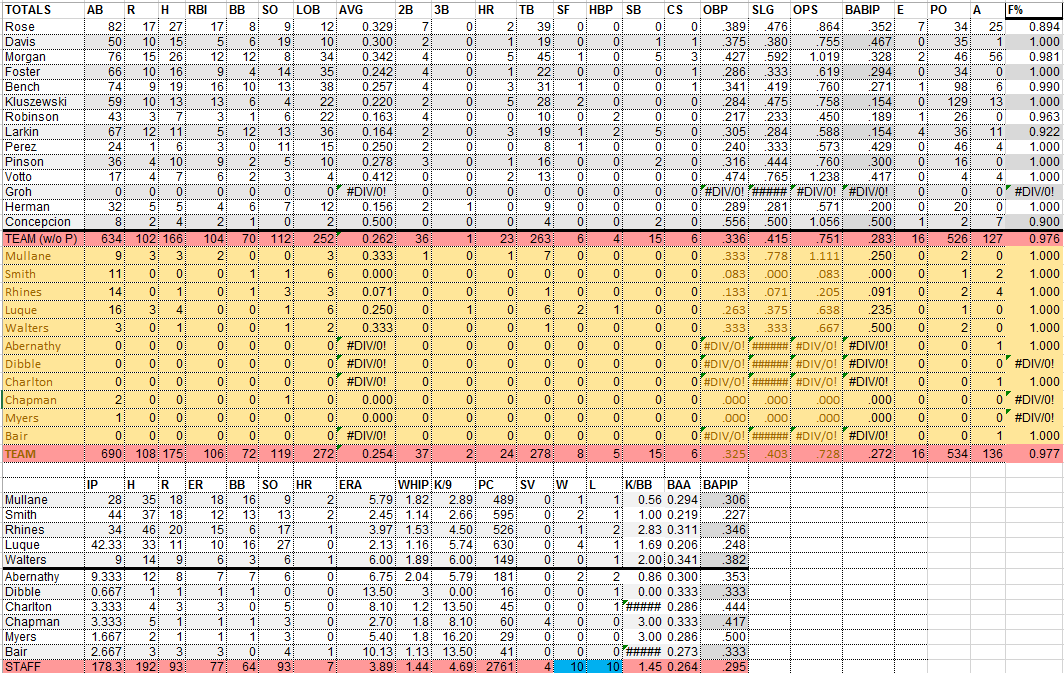Select the Chapman batting row name
Viewport: 1064px width, 673px height.
point(43,400)
